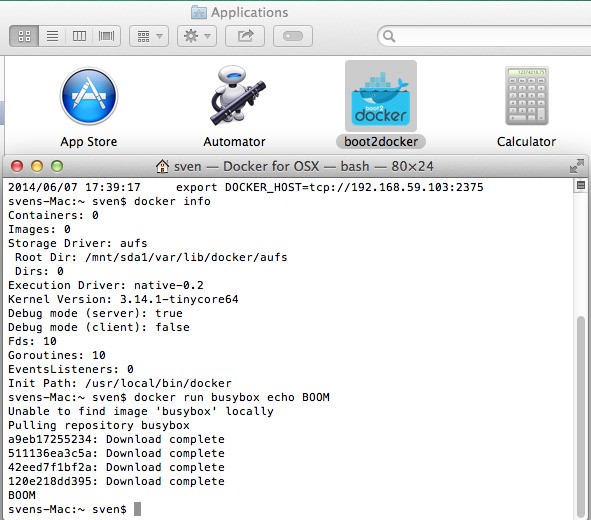Viewport: 591px width, 520px height.
Task: Select the App Store application icon
Action: point(89,96)
